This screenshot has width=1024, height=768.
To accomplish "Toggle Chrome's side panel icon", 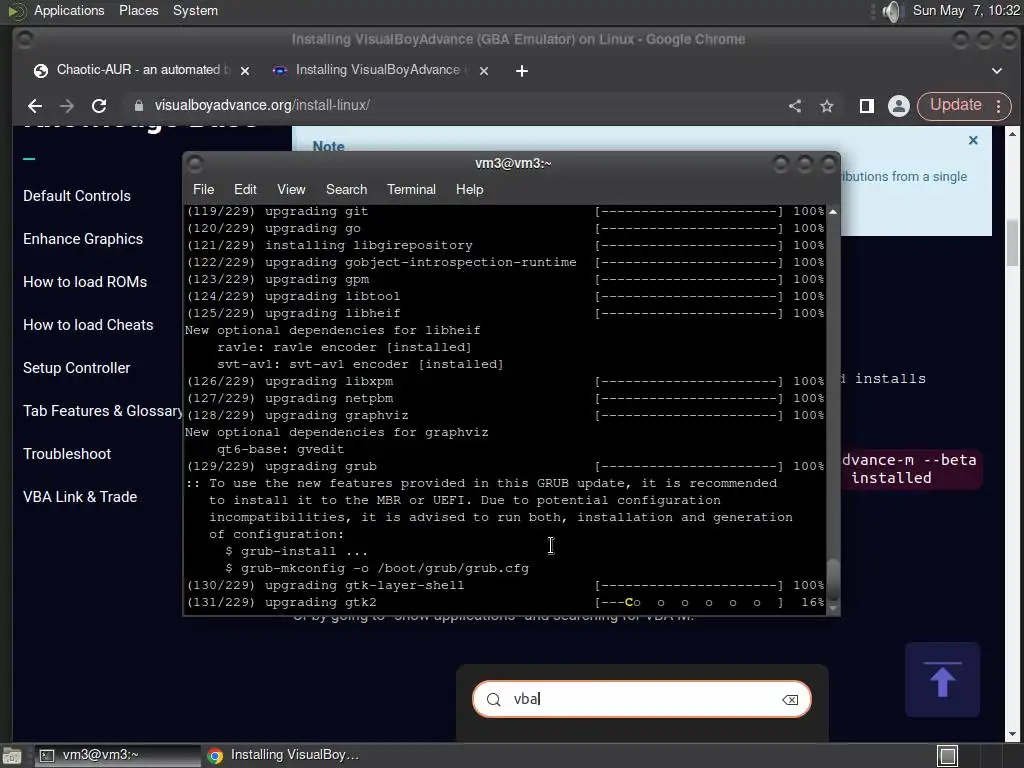I will pyautogui.click(x=867, y=106).
